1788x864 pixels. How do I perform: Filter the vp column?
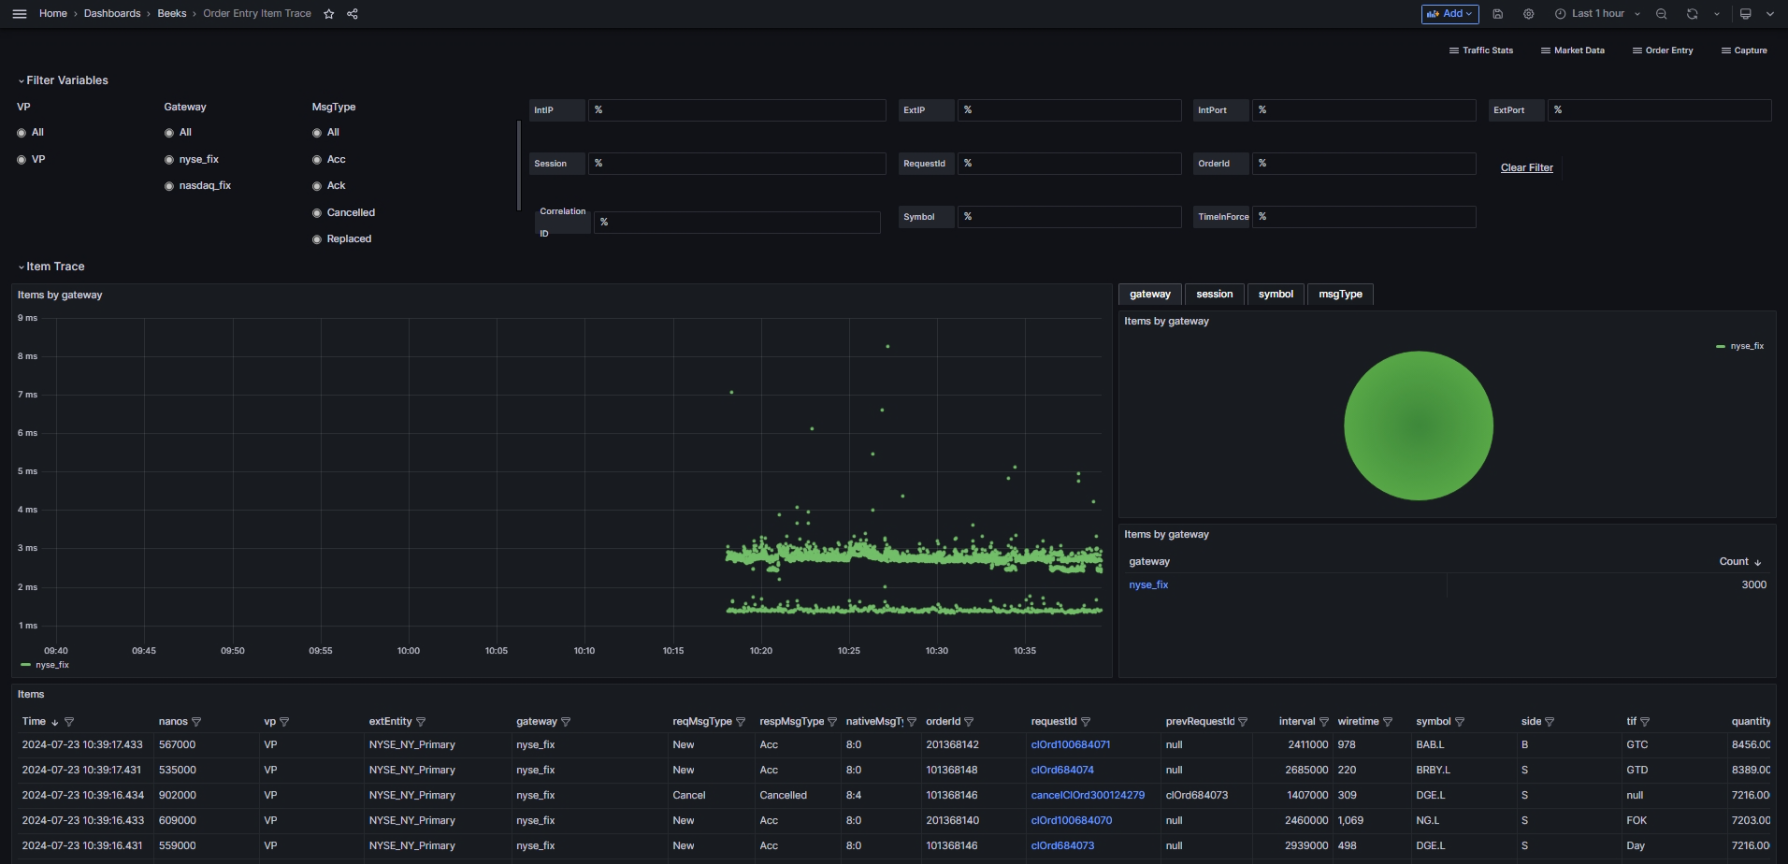(284, 722)
